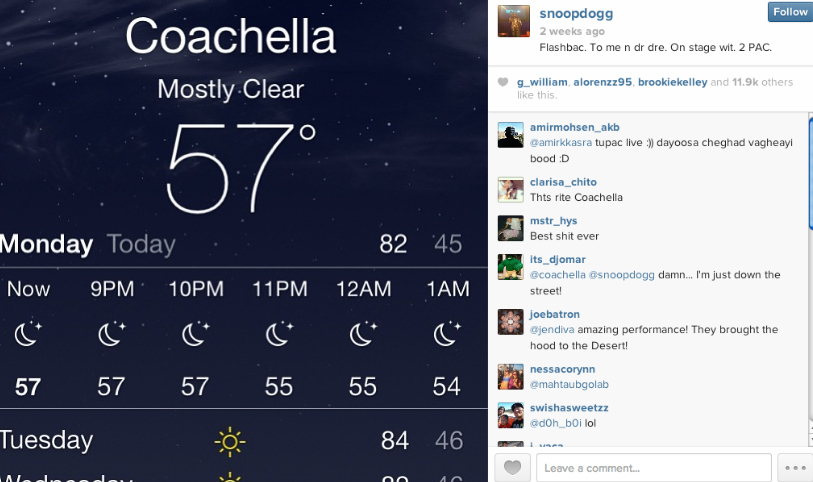Click the small heart icon beside likes list
This screenshot has width=813, height=482.
coord(502,82)
